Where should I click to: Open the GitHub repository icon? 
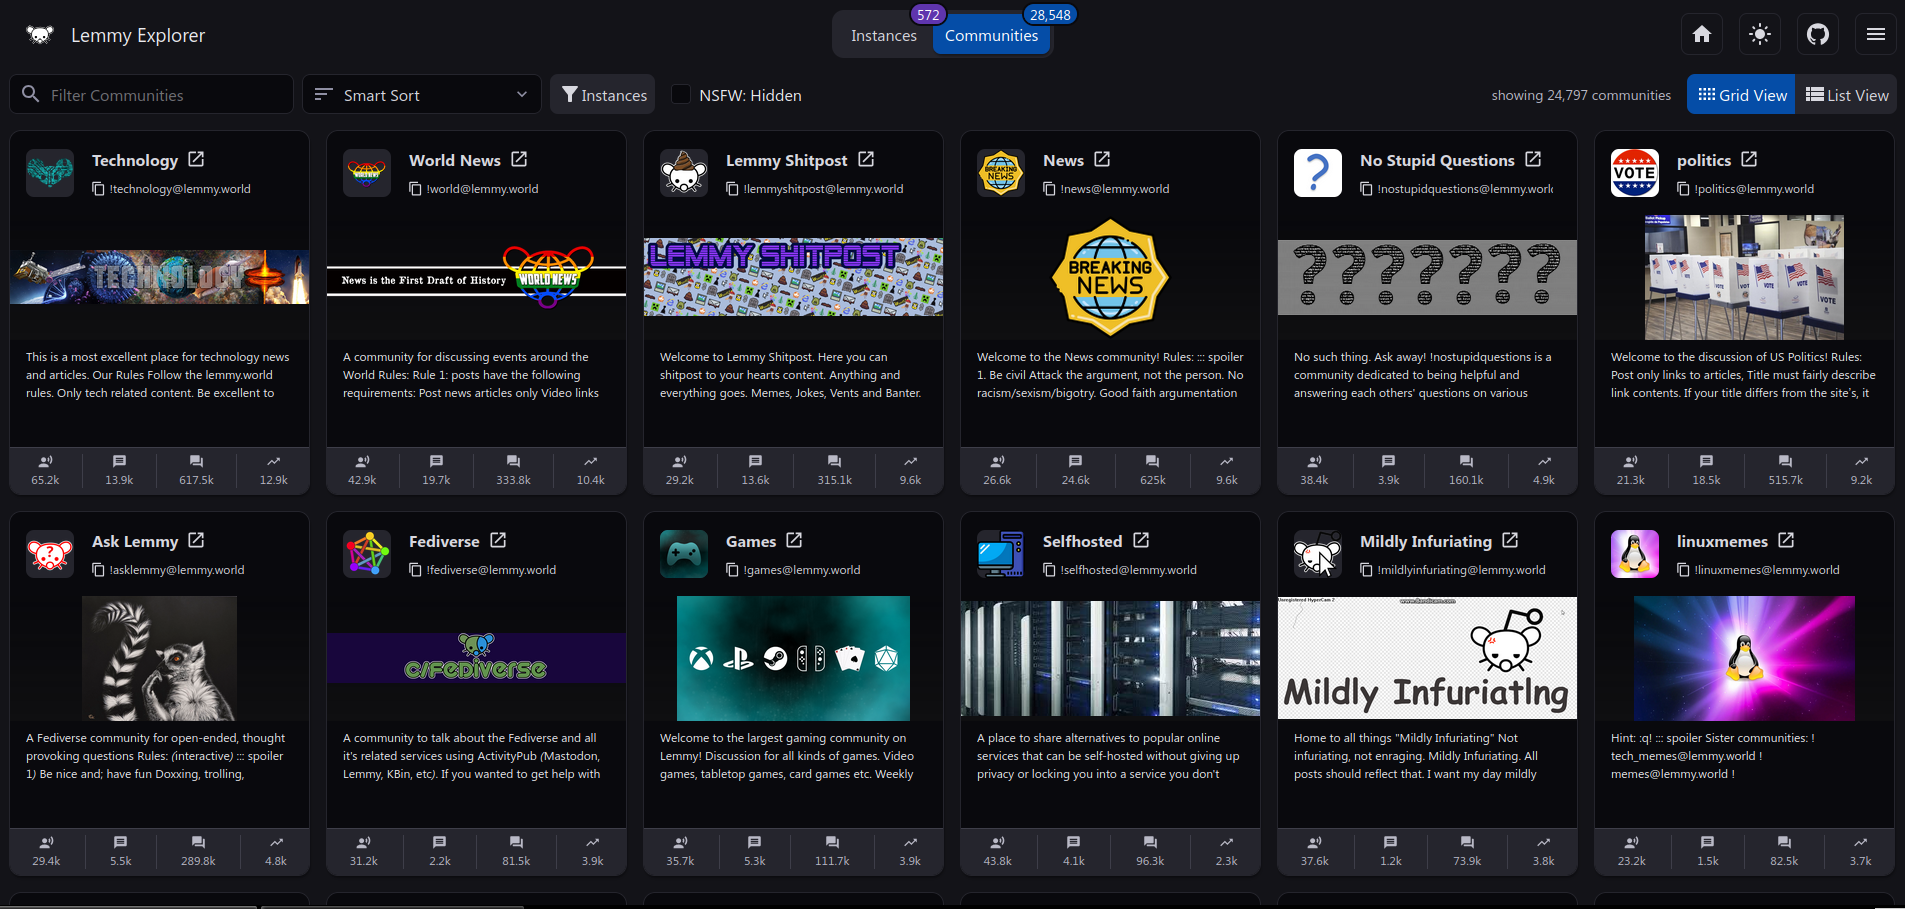tap(1818, 35)
